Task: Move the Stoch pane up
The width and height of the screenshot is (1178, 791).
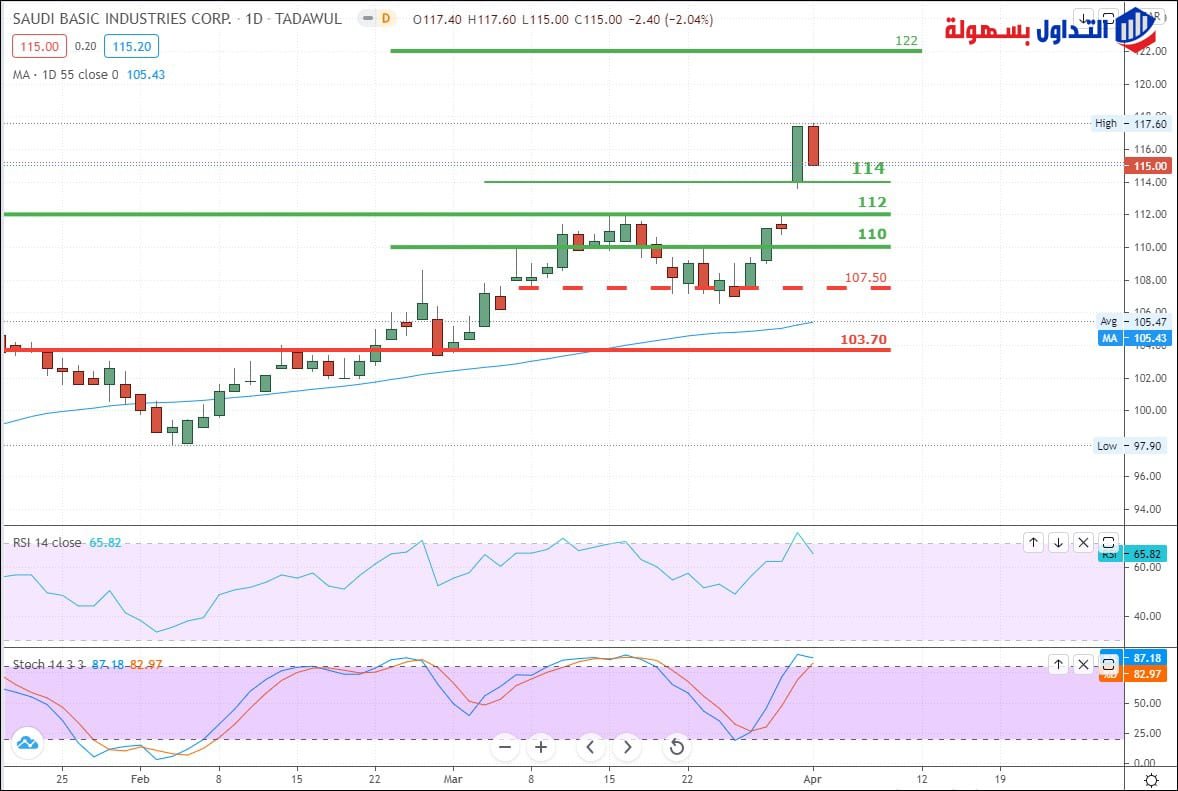Action: (1058, 664)
